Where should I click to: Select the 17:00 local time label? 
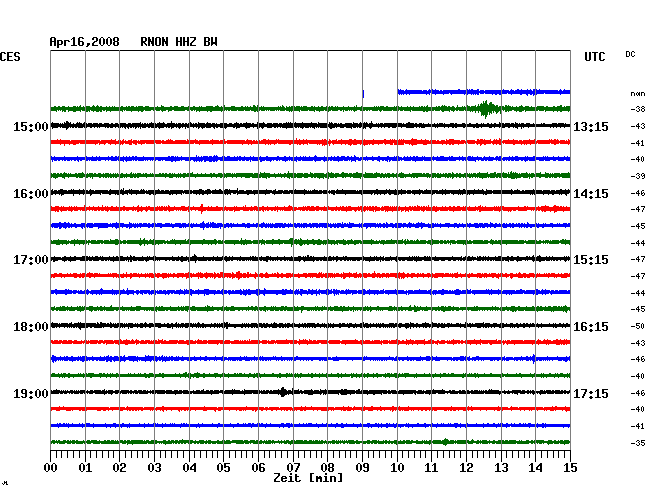coord(31,260)
